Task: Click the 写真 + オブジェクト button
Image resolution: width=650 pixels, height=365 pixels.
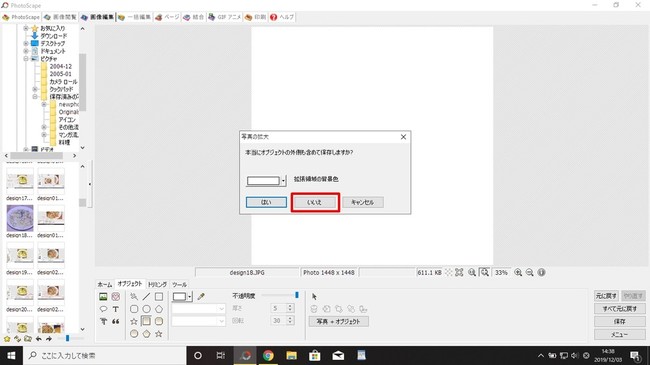Action: pos(338,321)
